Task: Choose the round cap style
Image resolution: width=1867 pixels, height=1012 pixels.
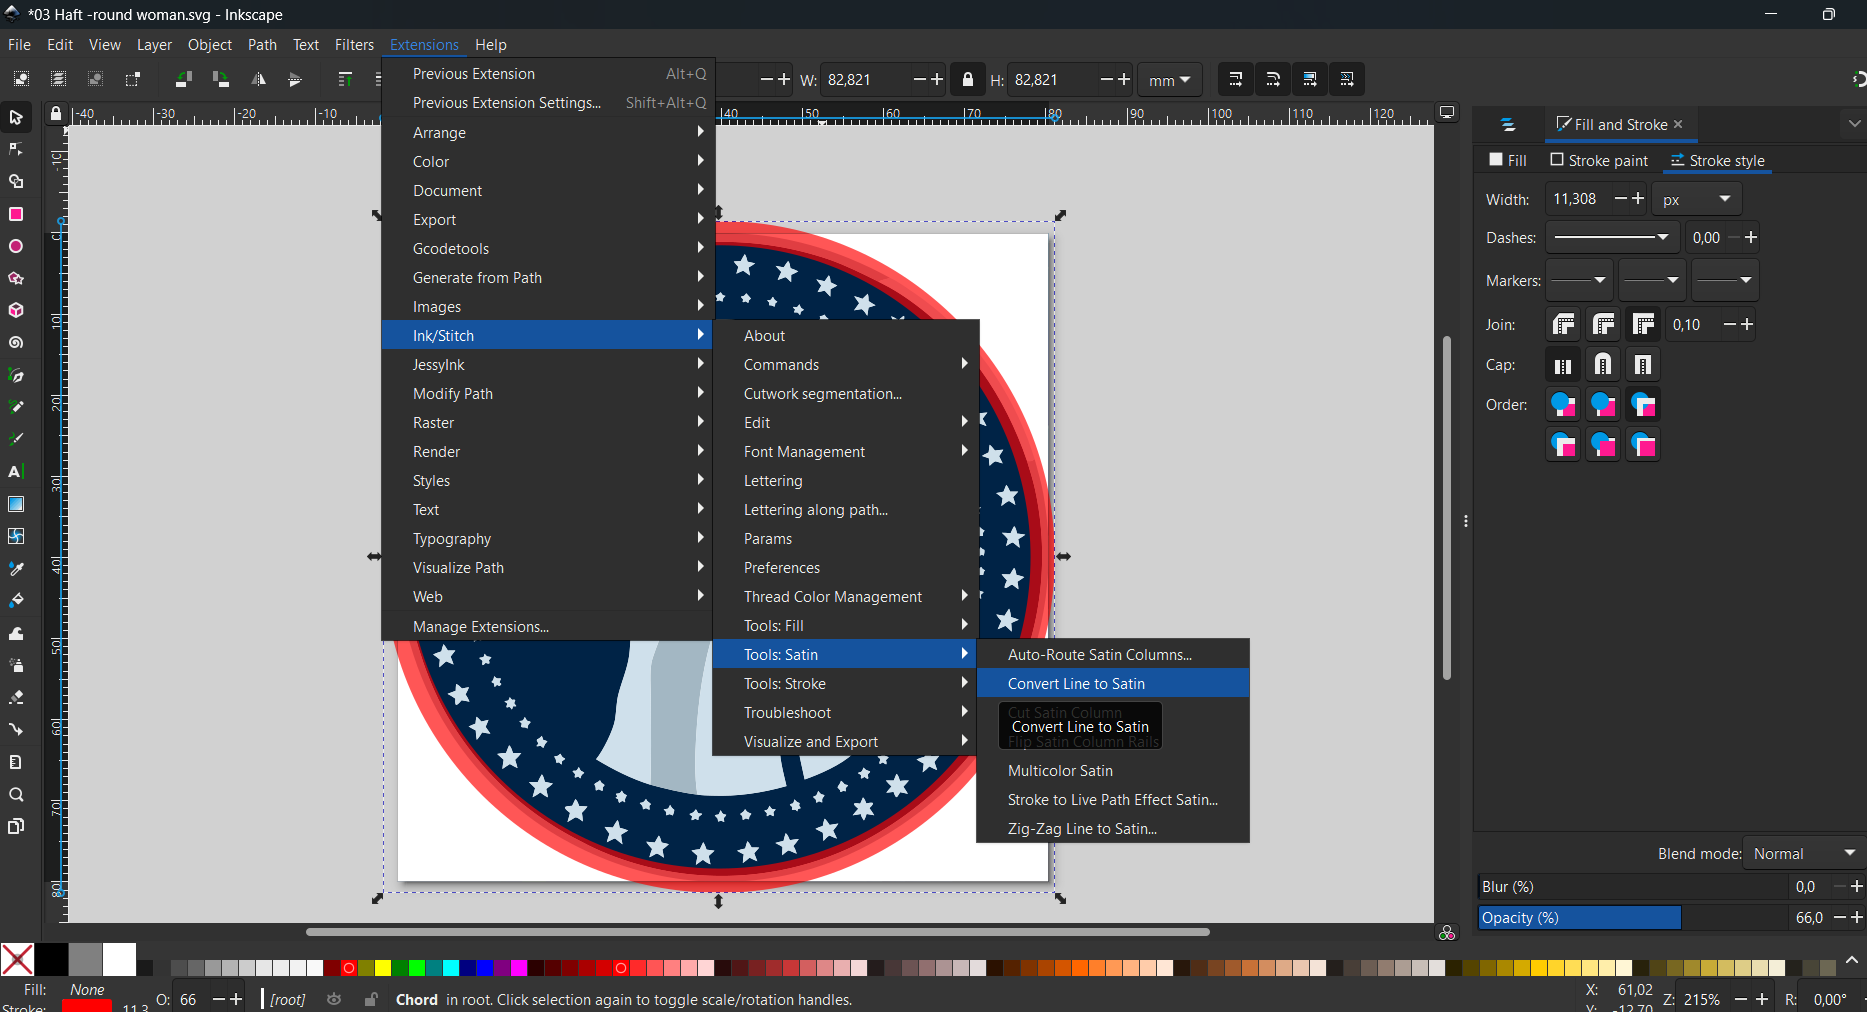Action: [x=1603, y=365]
